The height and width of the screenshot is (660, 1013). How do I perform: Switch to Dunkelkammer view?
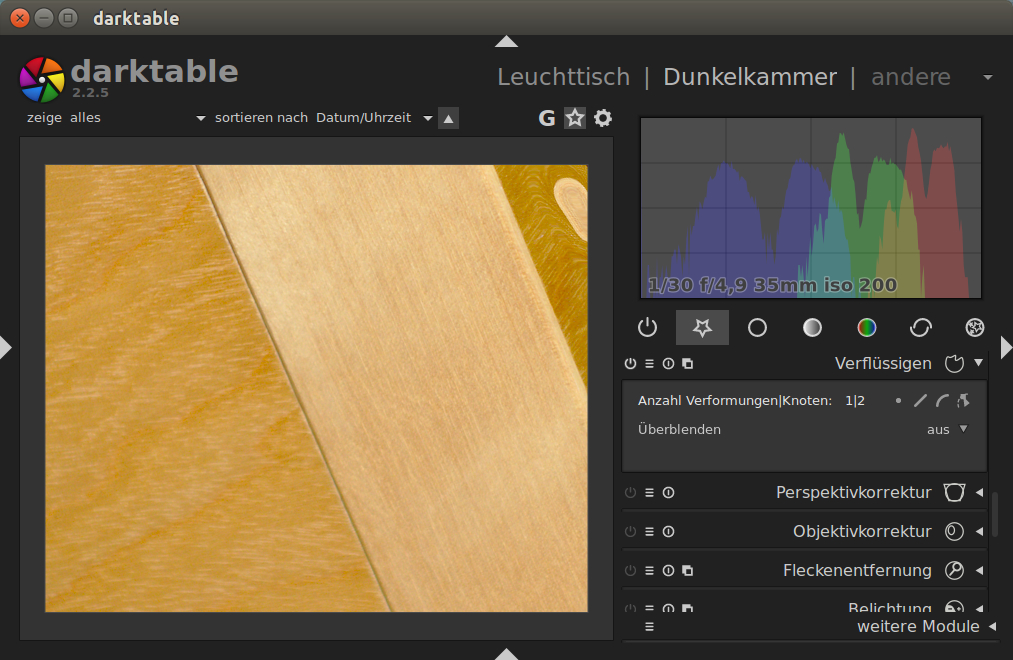click(x=750, y=77)
